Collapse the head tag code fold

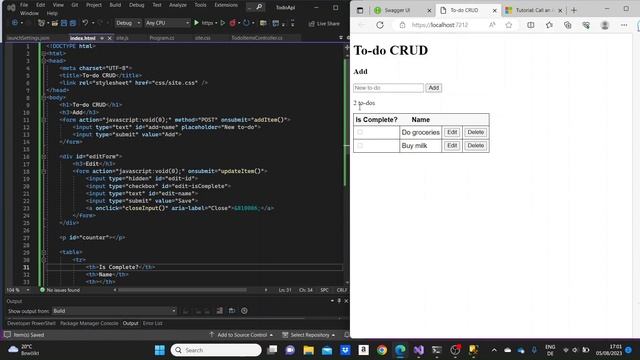coord(44,61)
